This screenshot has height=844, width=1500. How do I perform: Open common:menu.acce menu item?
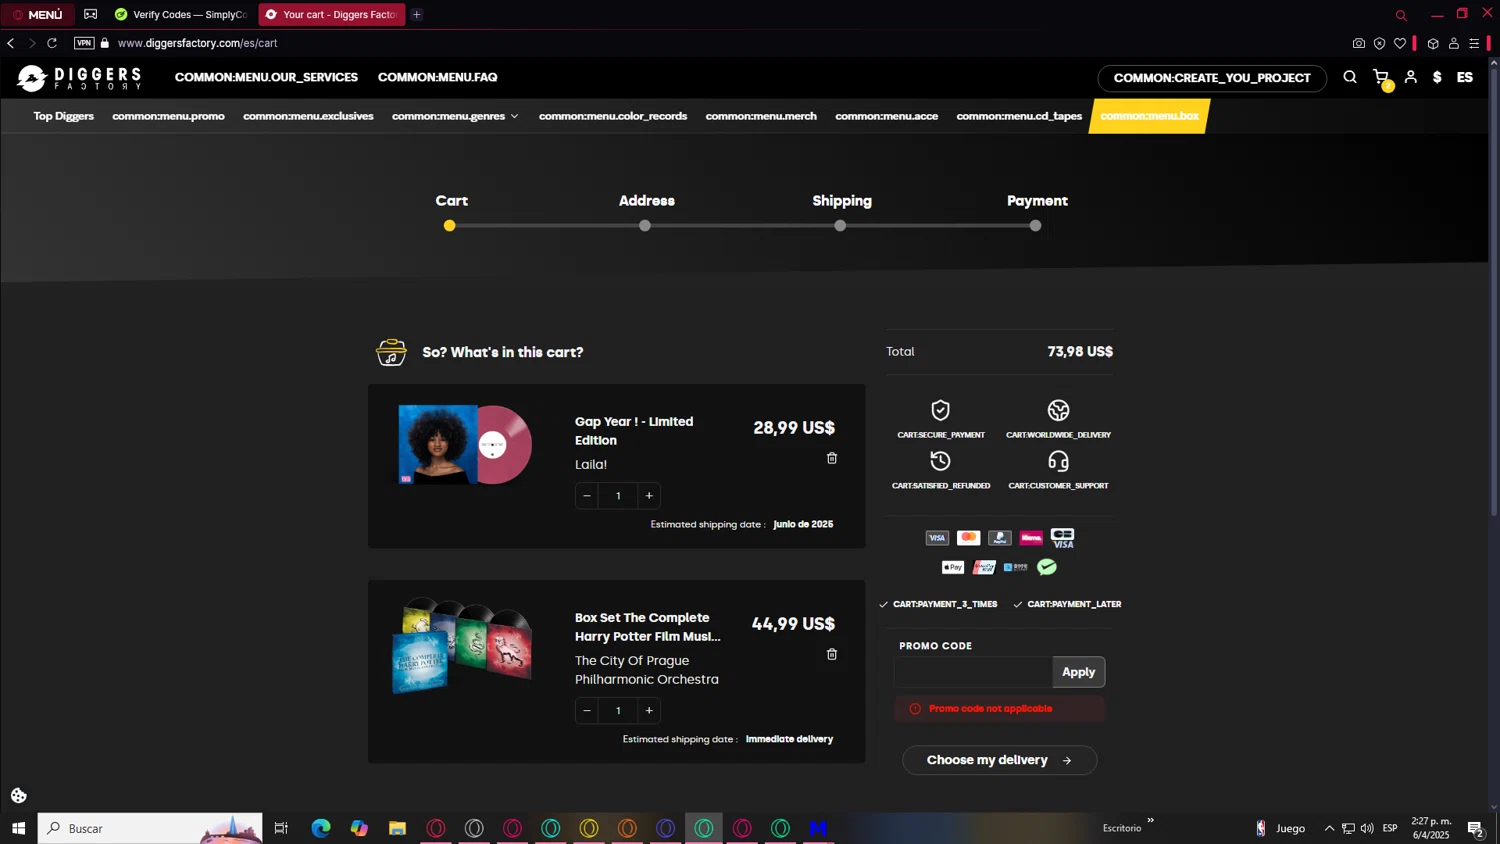tap(886, 116)
